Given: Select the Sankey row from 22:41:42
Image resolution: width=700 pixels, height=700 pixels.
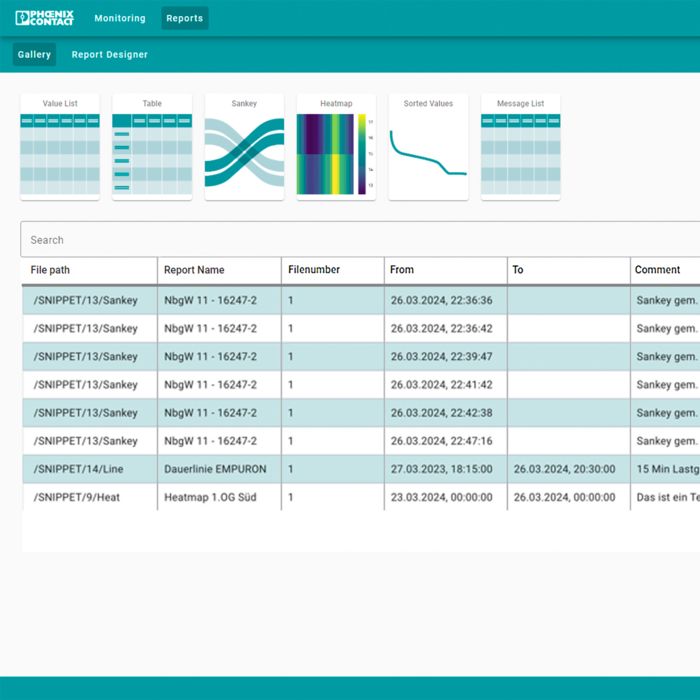Looking at the screenshot, I should tap(361, 385).
